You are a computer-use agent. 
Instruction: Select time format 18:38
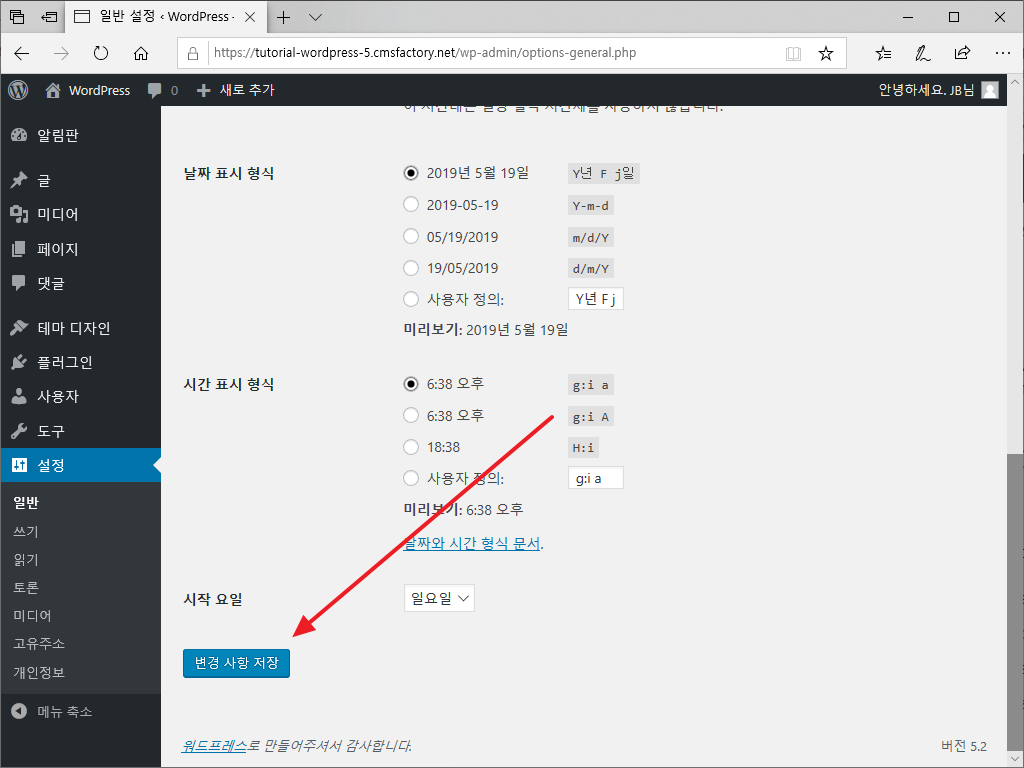tap(411, 447)
